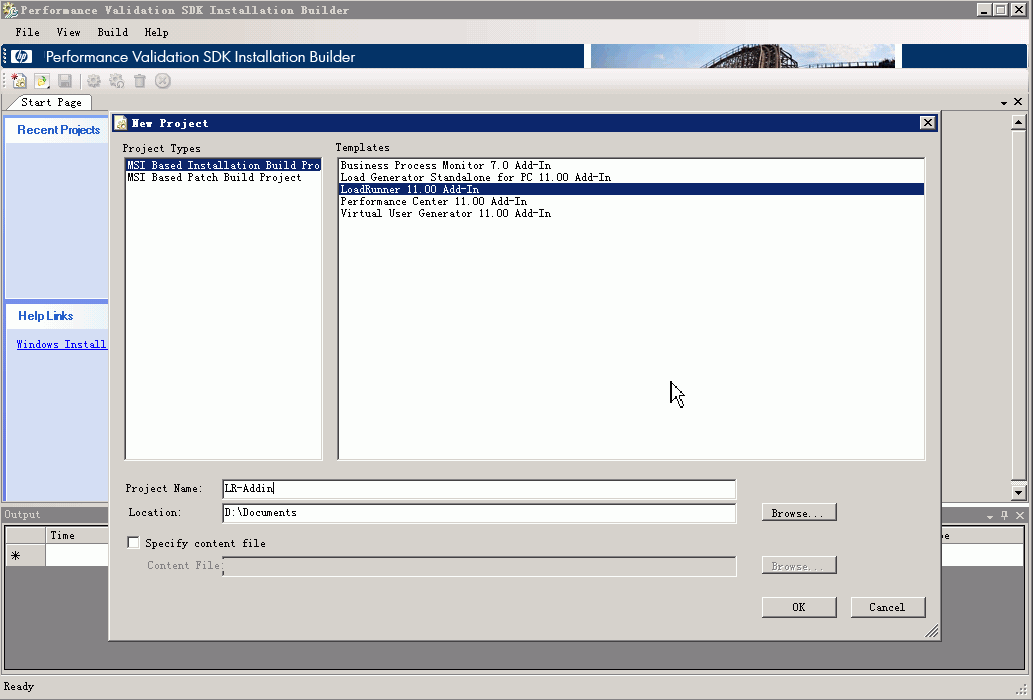Screen dimensions: 1033x700
Task: Click the Cancel button
Action: 887,607
